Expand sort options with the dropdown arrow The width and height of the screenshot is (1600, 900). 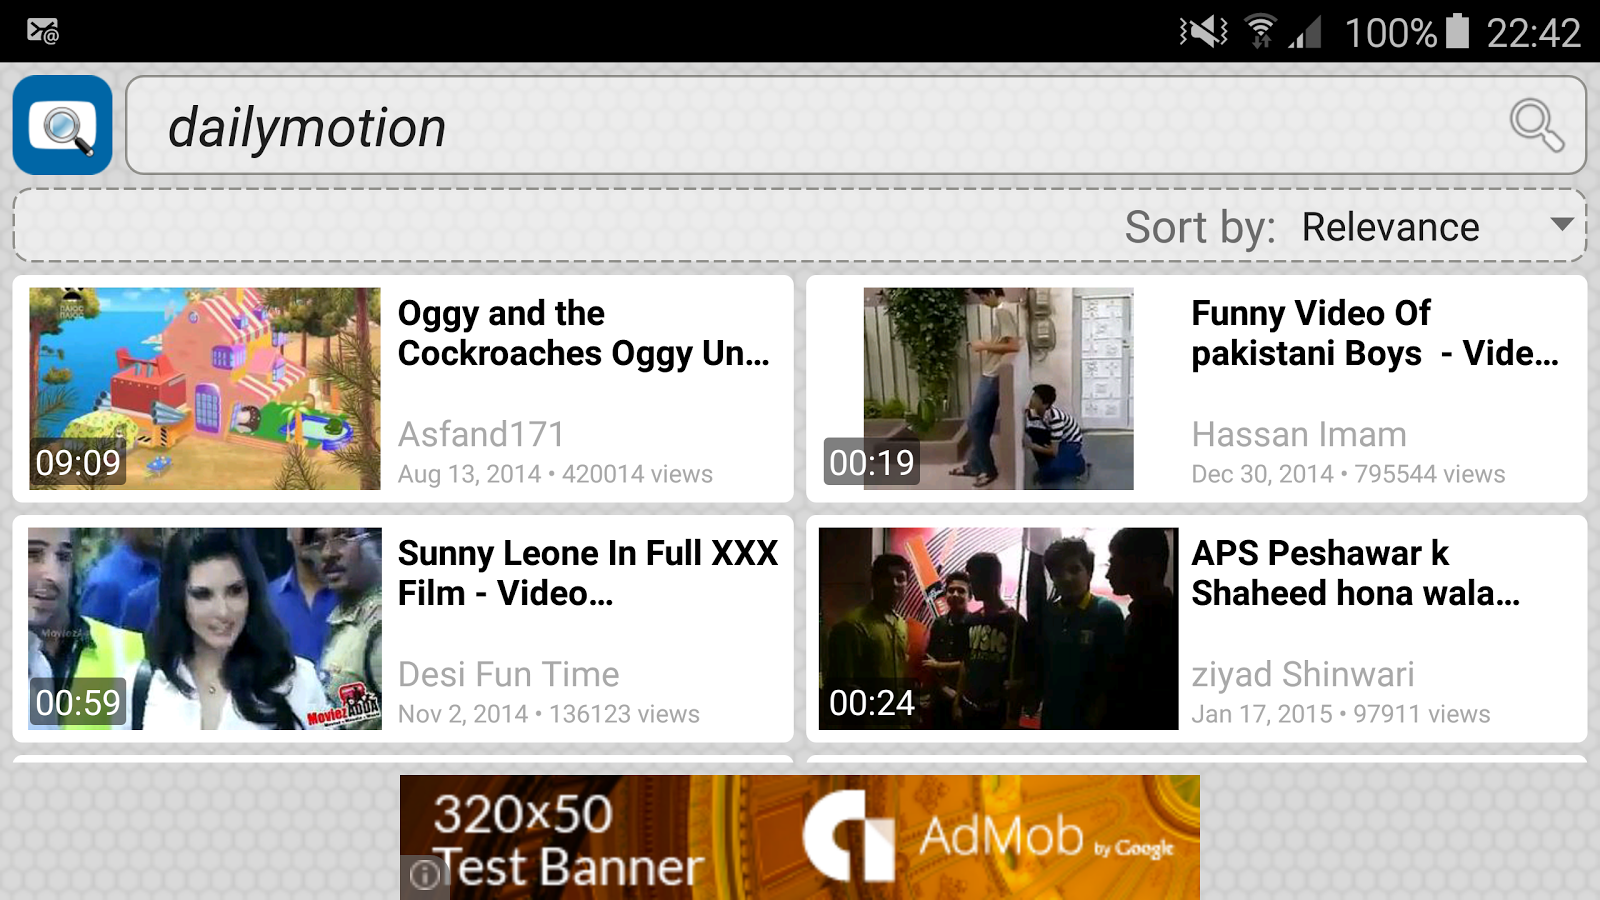[x=1562, y=225]
